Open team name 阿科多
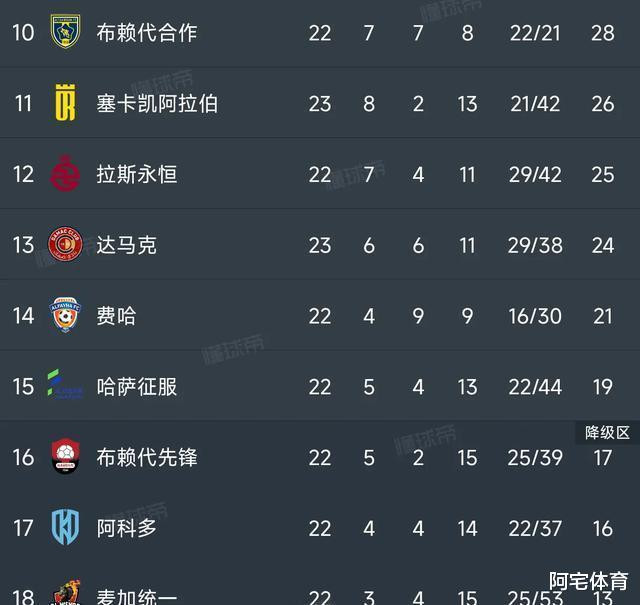Screen dimensions: 640x605 tap(127, 528)
